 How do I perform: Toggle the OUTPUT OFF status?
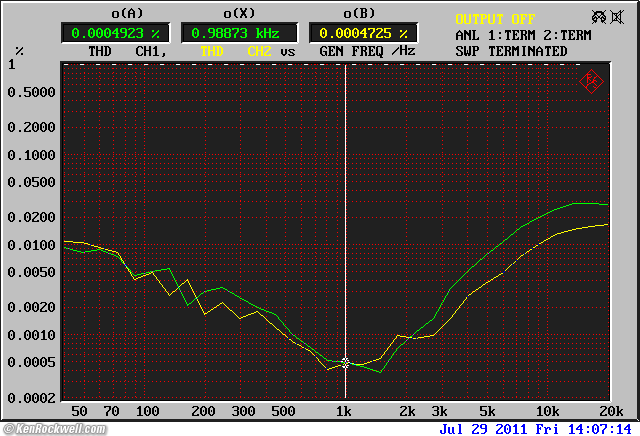(x=495, y=19)
